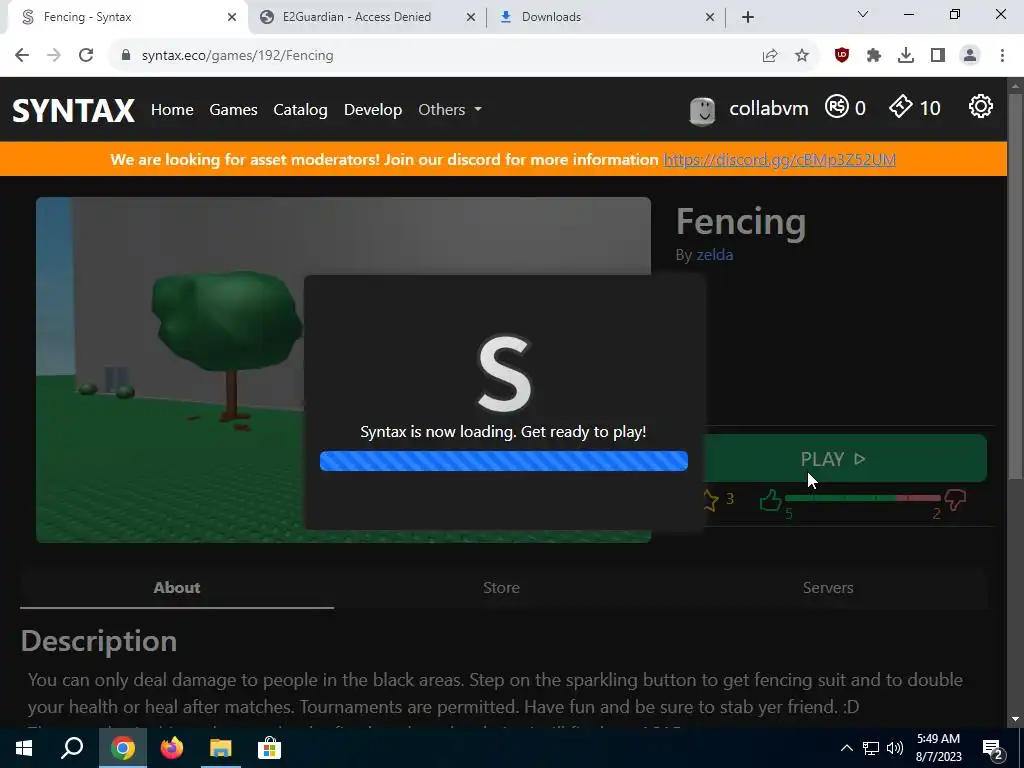
Task: View site info via the lock icon
Action: click(126, 56)
